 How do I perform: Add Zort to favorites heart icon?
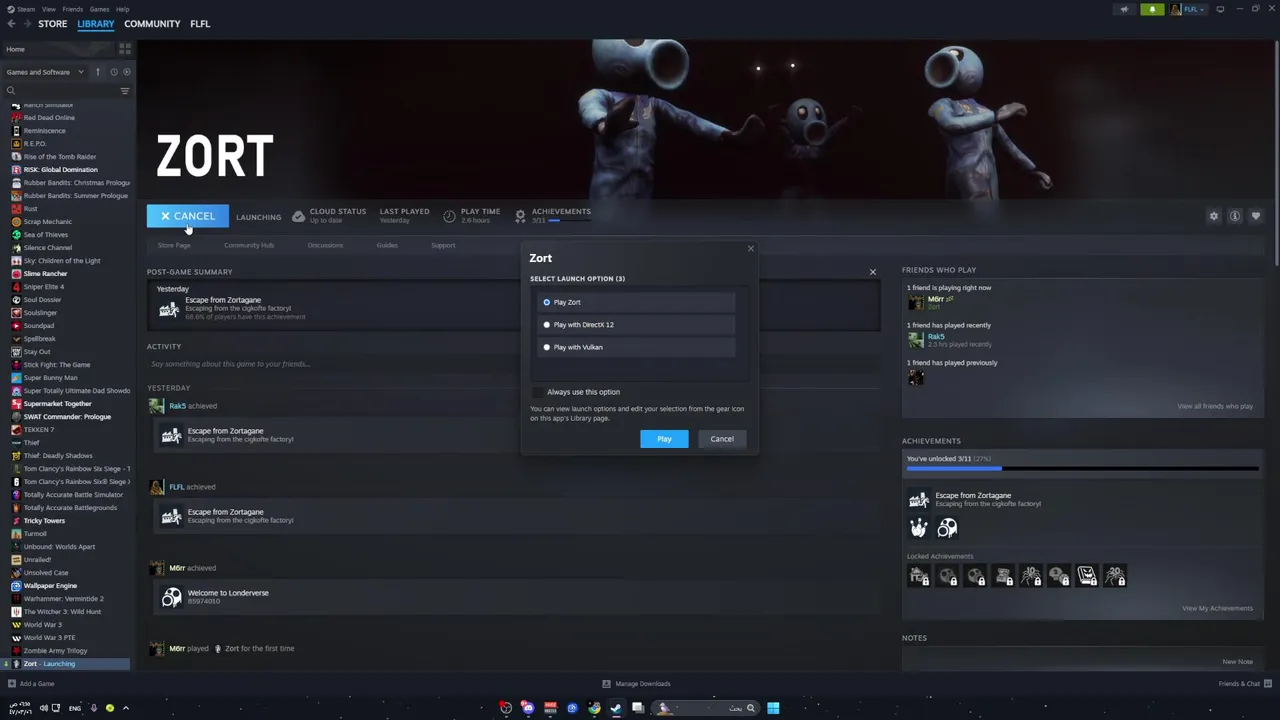pos(1256,216)
